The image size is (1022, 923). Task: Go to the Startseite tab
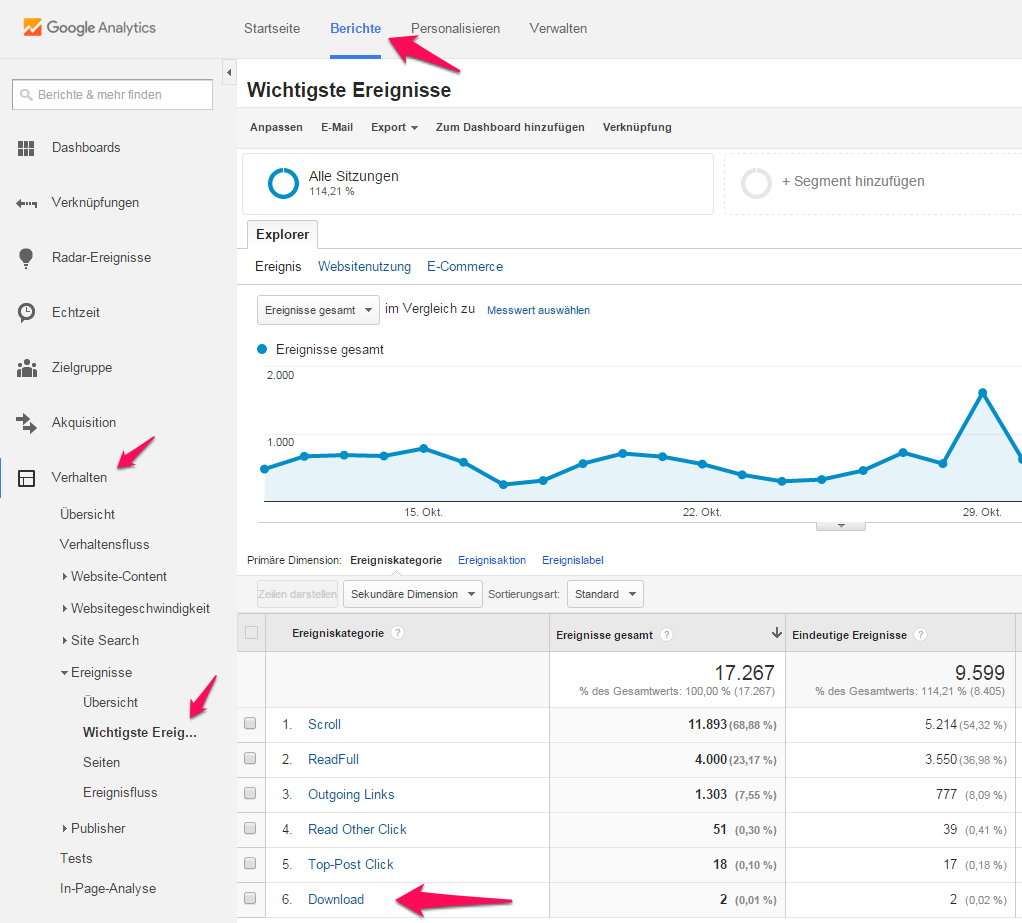click(x=272, y=29)
